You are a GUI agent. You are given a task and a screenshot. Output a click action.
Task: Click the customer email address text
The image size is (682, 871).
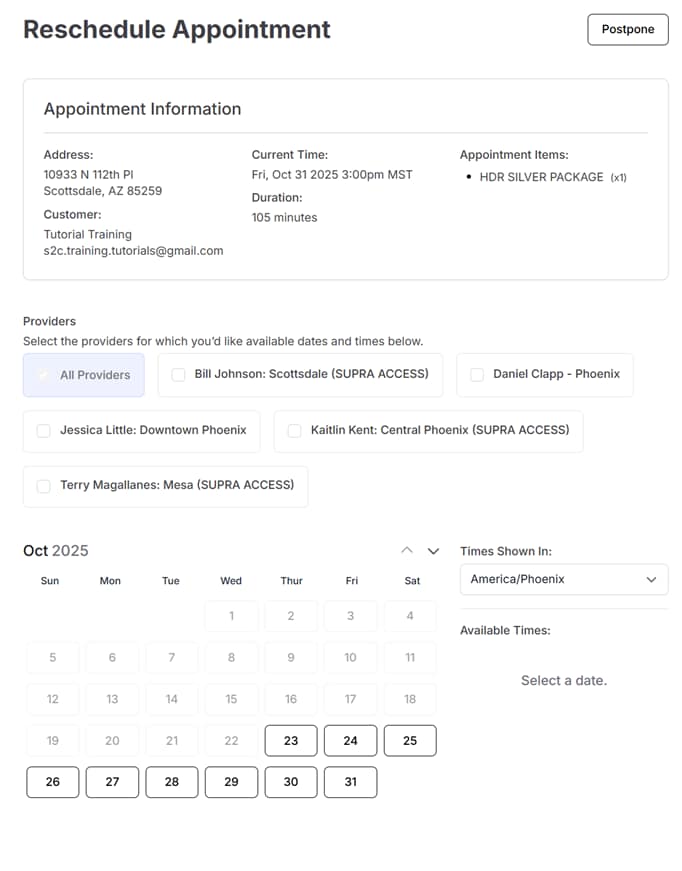click(133, 251)
